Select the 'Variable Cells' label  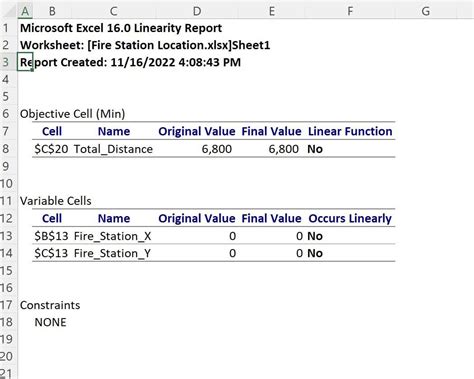[x=56, y=201]
